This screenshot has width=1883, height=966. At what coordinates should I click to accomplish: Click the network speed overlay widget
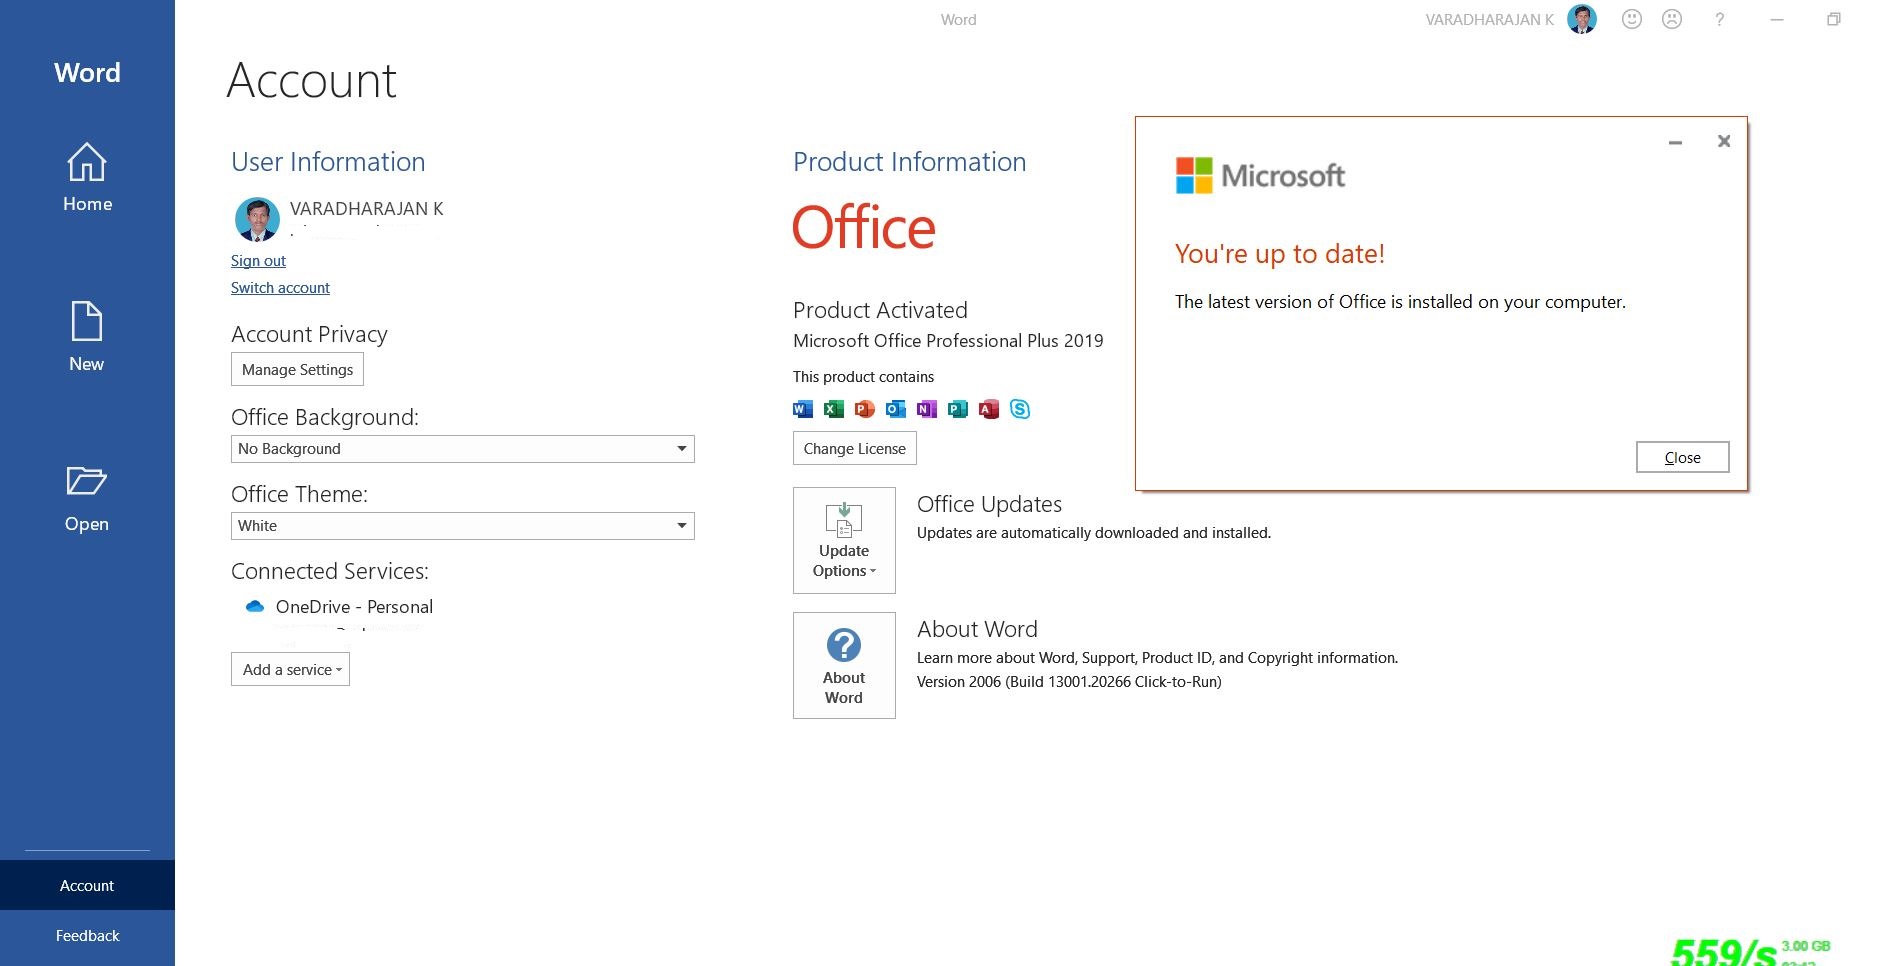[x=1750, y=950]
